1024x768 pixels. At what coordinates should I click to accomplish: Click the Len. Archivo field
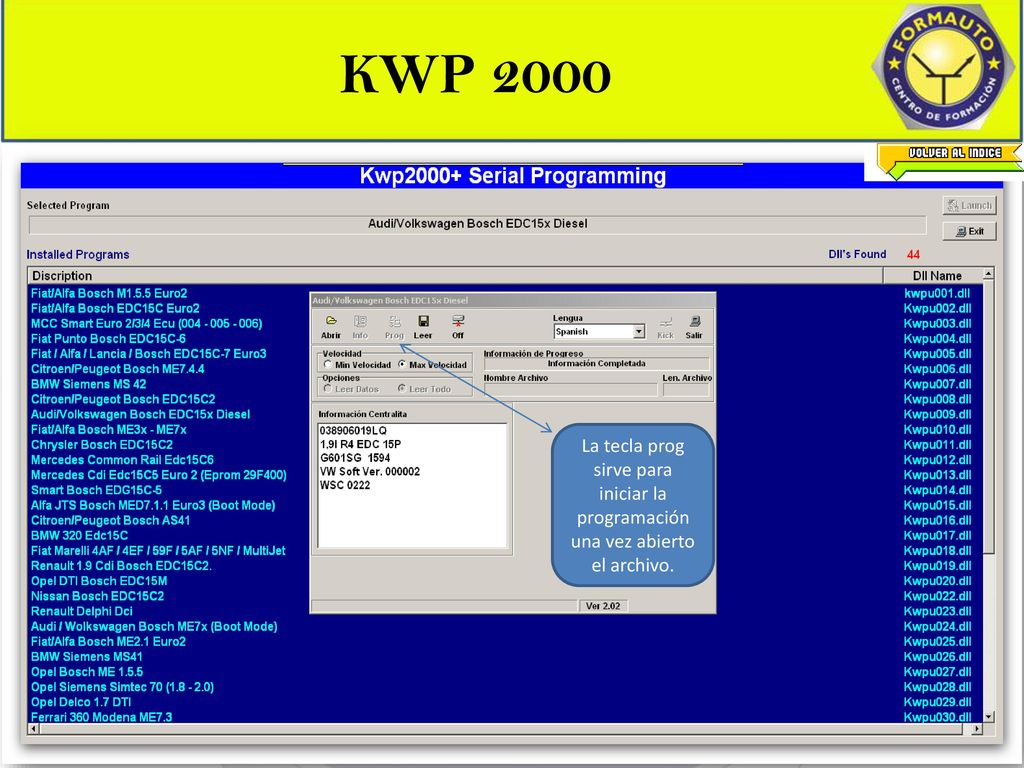pyautogui.click(x=686, y=390)
